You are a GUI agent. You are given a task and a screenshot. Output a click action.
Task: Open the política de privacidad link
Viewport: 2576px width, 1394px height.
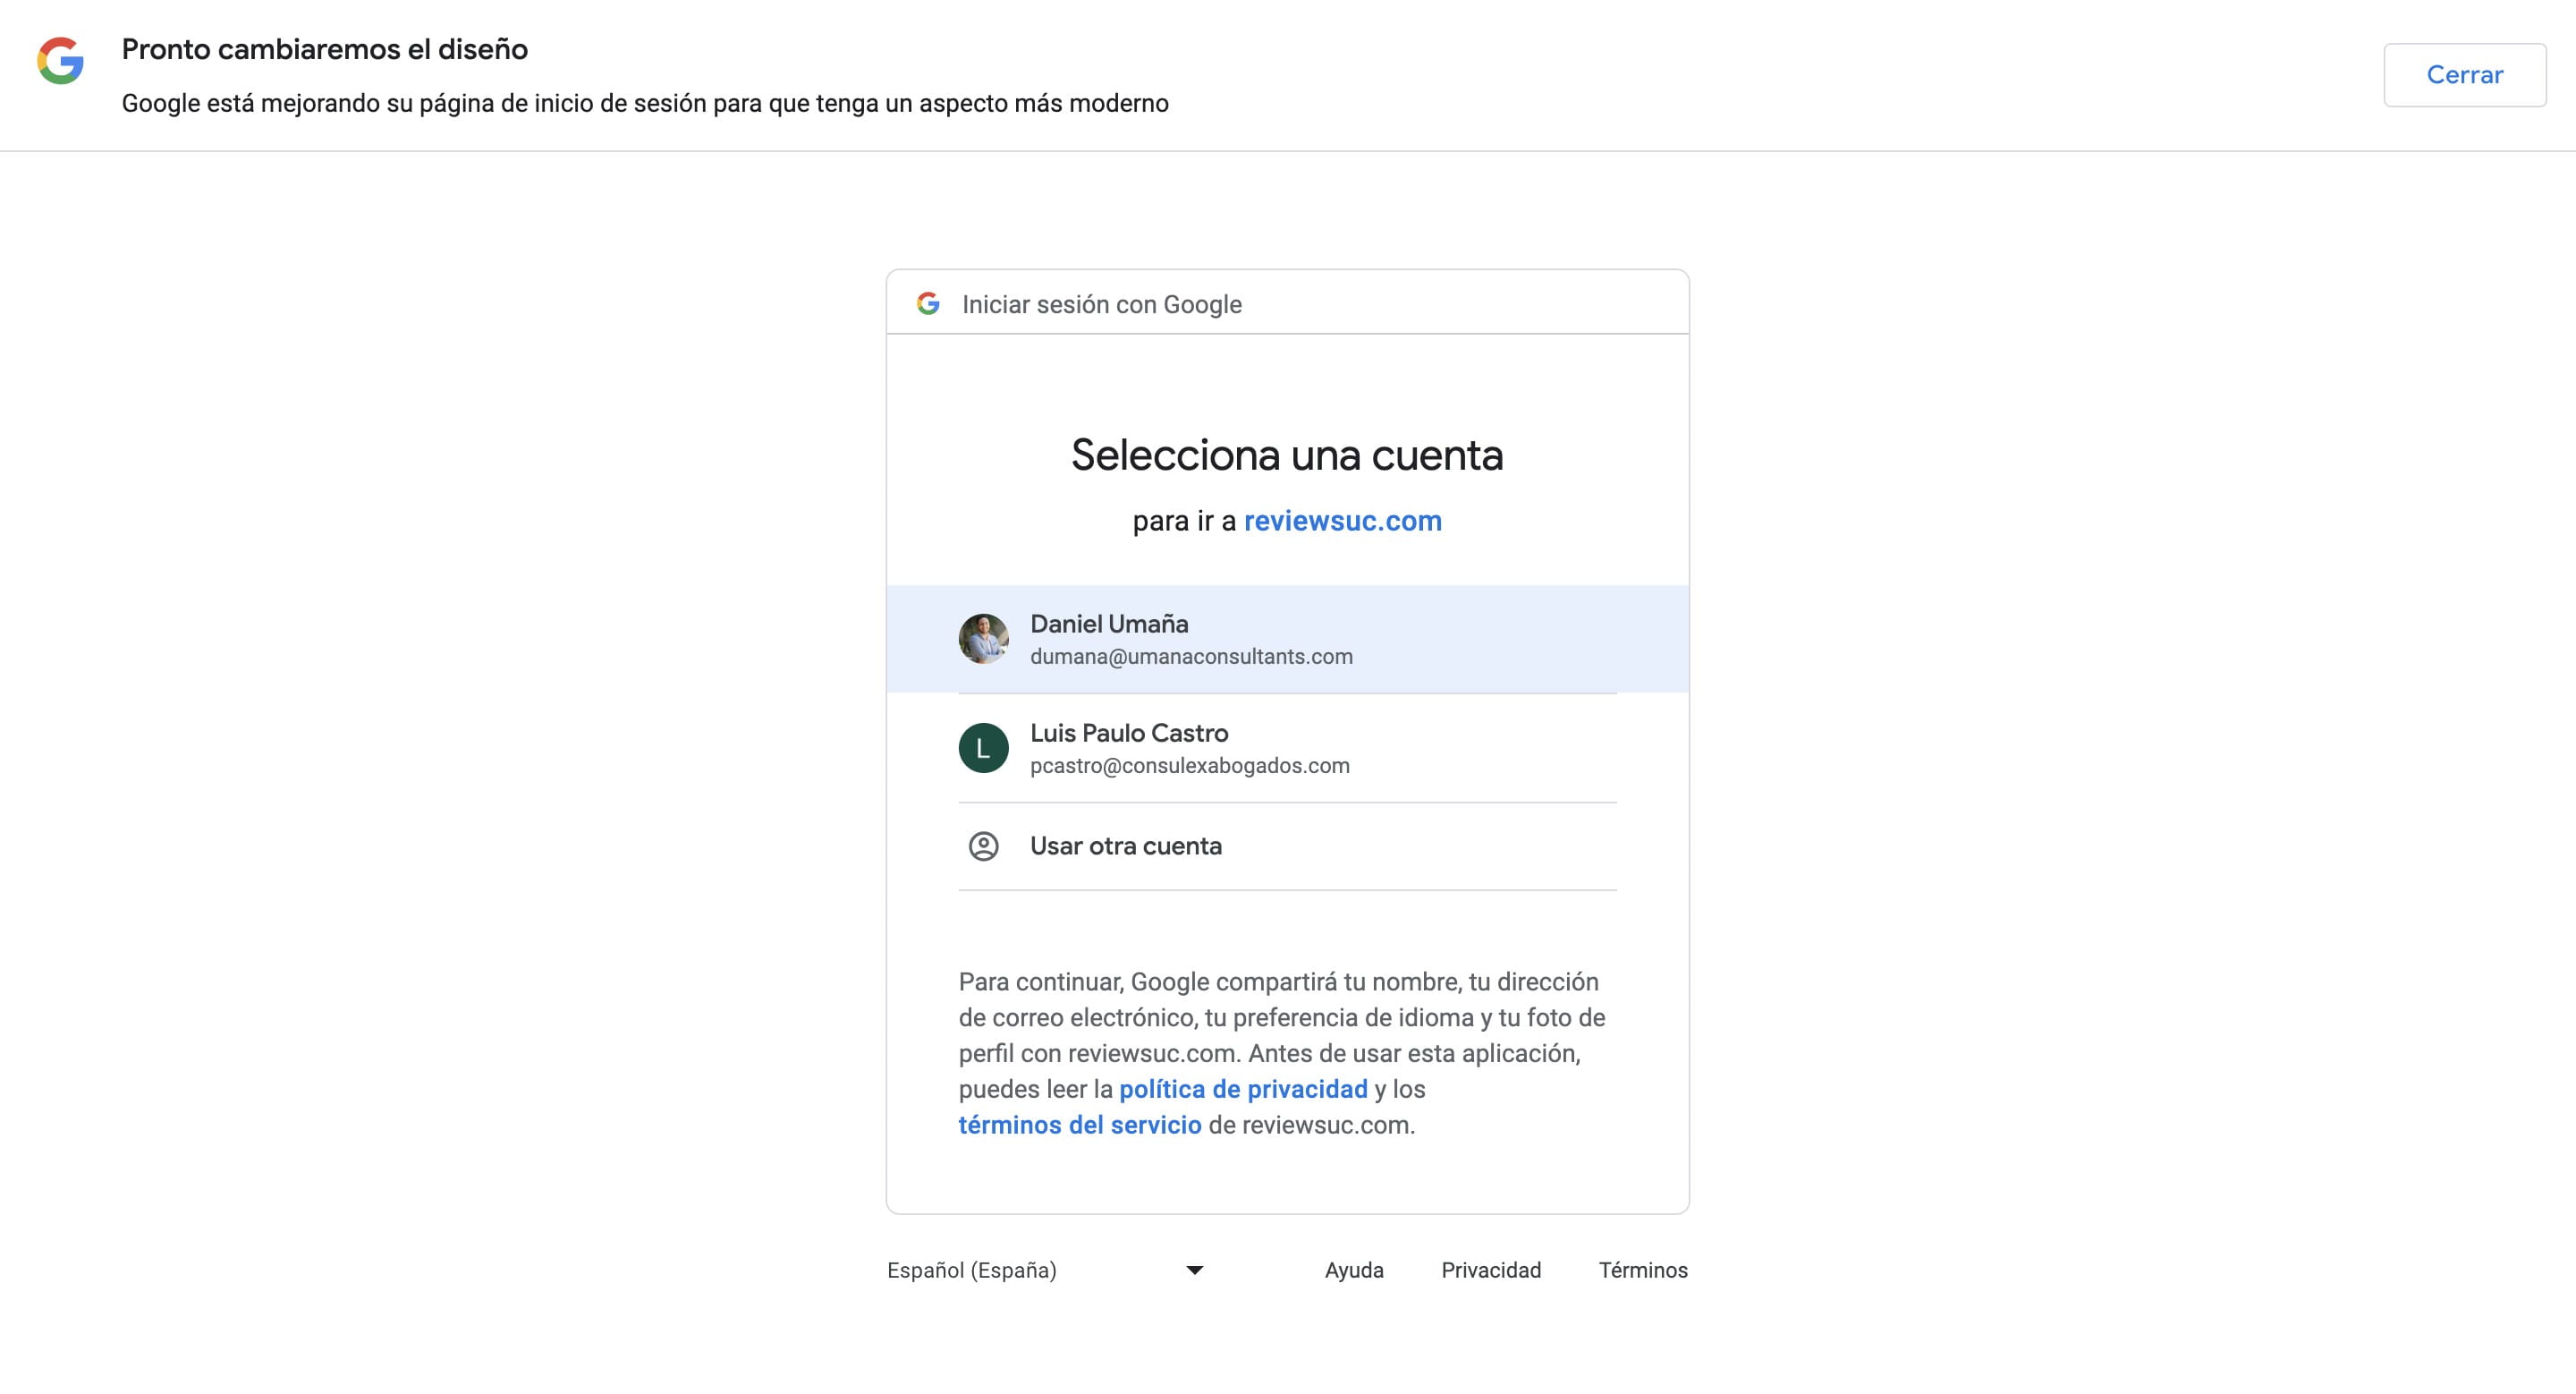coord(1243,1089)
